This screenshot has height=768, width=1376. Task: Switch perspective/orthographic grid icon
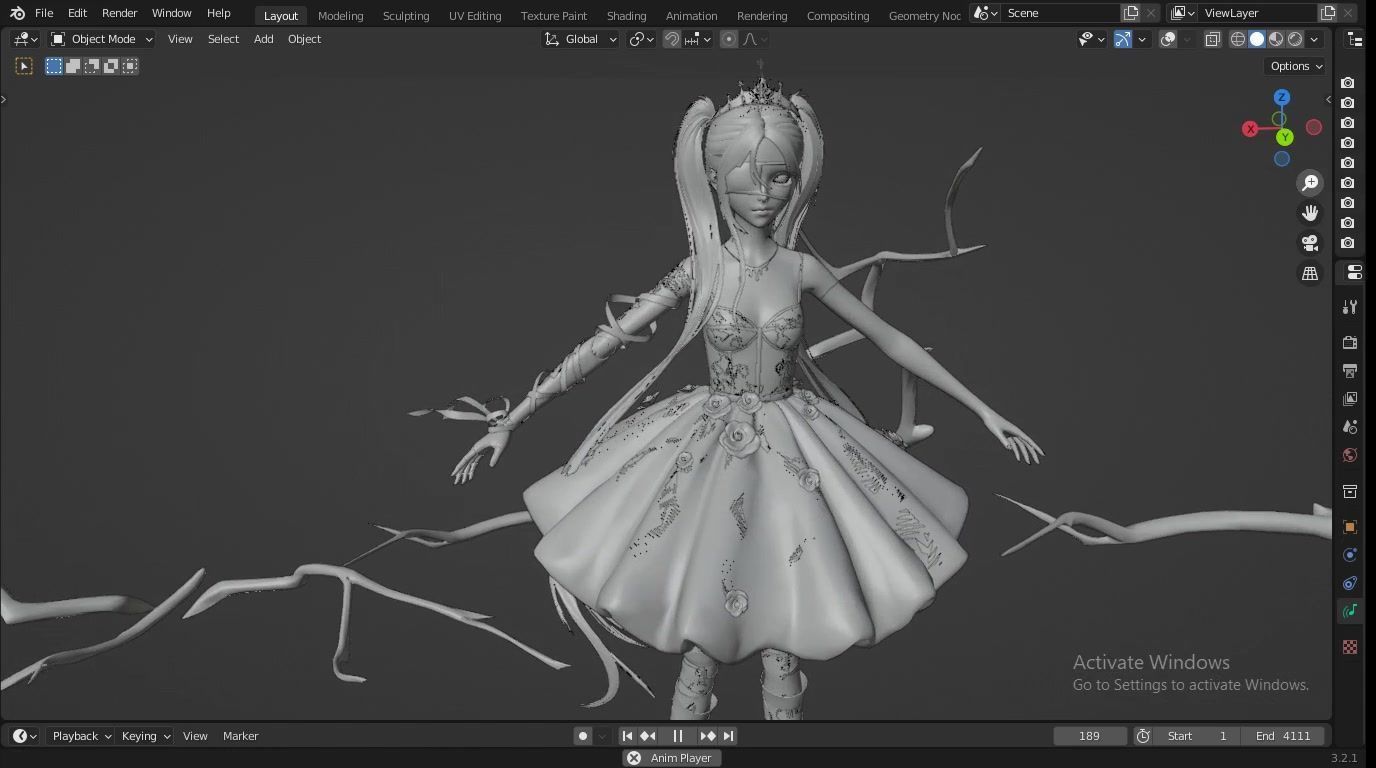(x=1310, y=273)
